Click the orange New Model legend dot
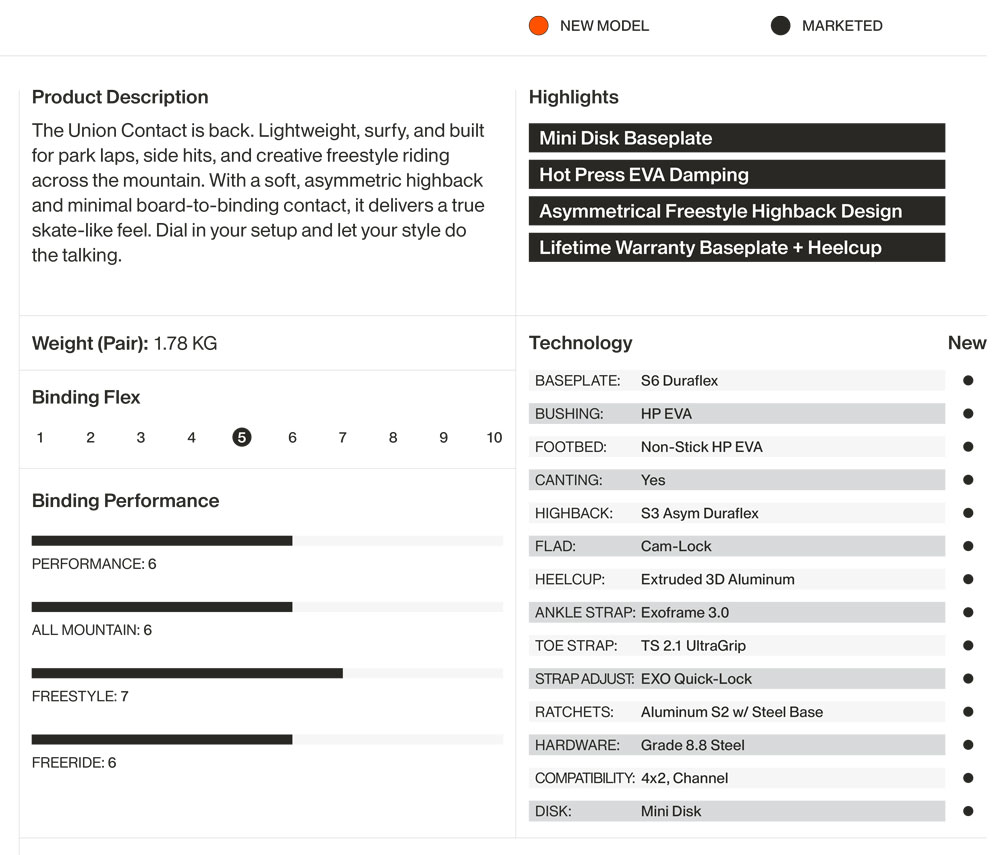The height and width of the screenshot is (855, 1000). pyautogui.click(x=538, y=26)
